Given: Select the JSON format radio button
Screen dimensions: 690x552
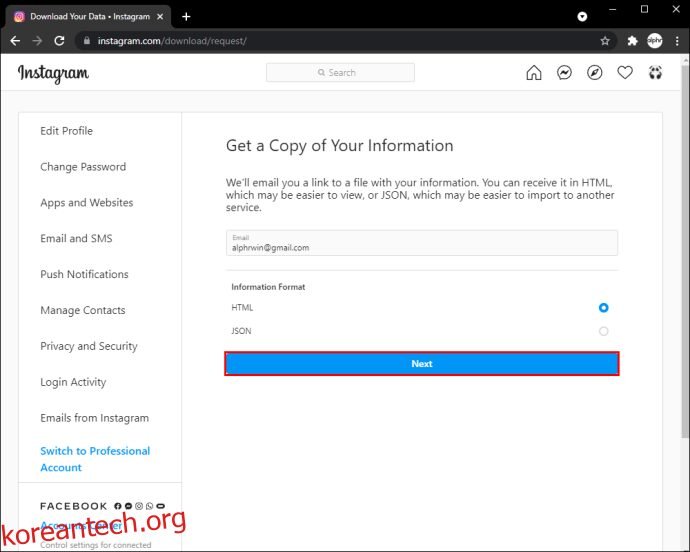Looking at the screenshot, I should click(603, 331).
